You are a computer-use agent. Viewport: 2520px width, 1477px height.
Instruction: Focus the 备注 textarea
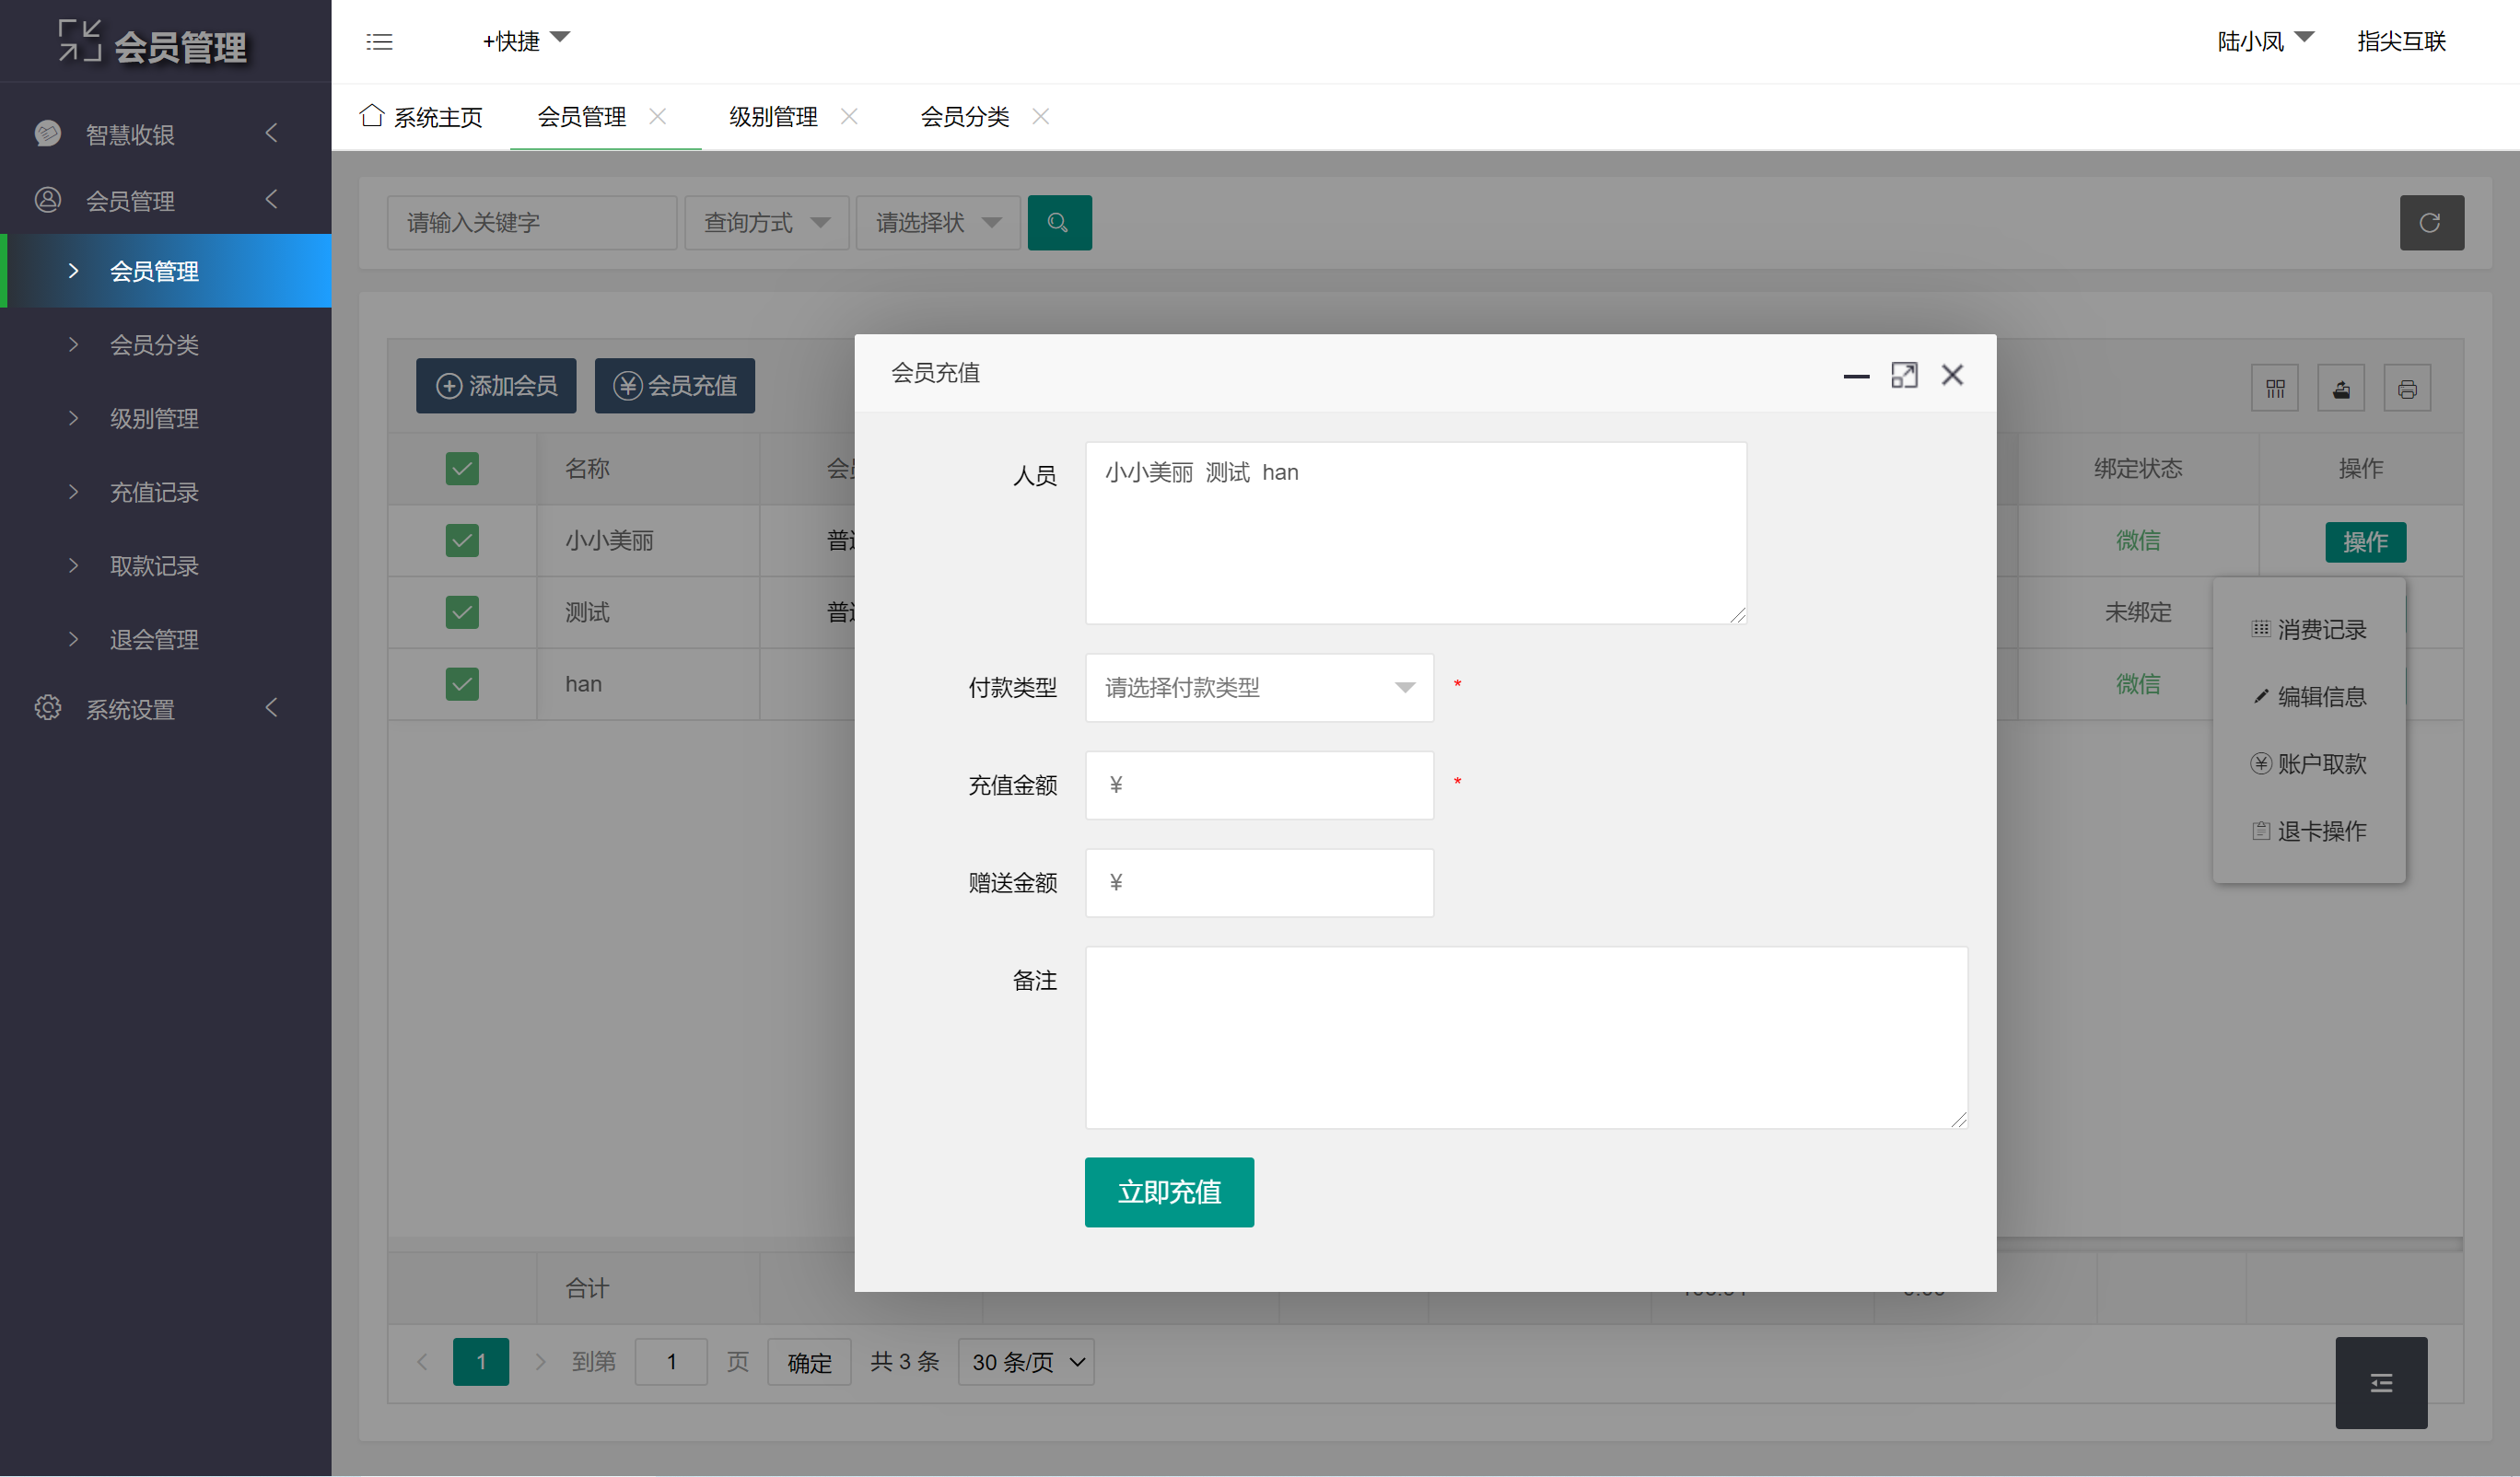(1526, 1037)
